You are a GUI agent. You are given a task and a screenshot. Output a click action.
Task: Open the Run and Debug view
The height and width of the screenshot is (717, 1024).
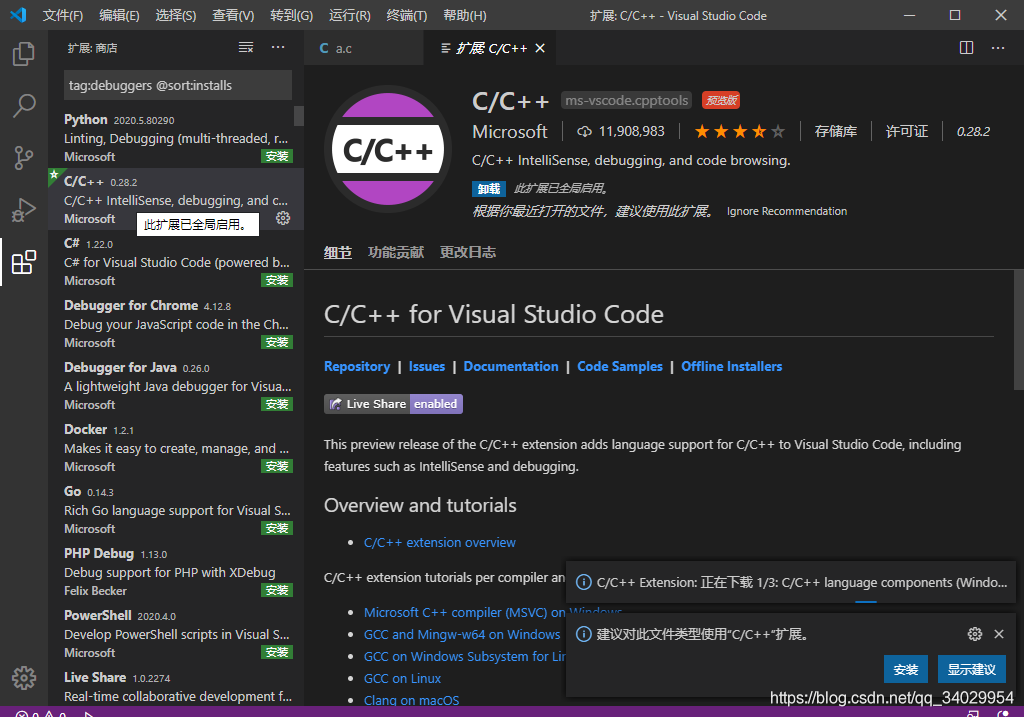click(x=24, y=210)
